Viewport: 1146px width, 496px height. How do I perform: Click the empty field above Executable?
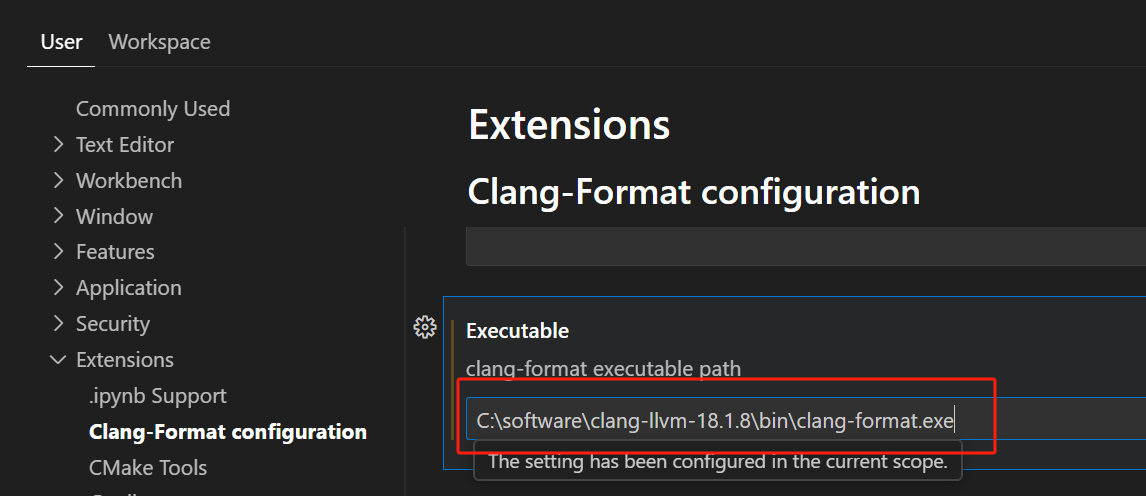tap(800, 246)
